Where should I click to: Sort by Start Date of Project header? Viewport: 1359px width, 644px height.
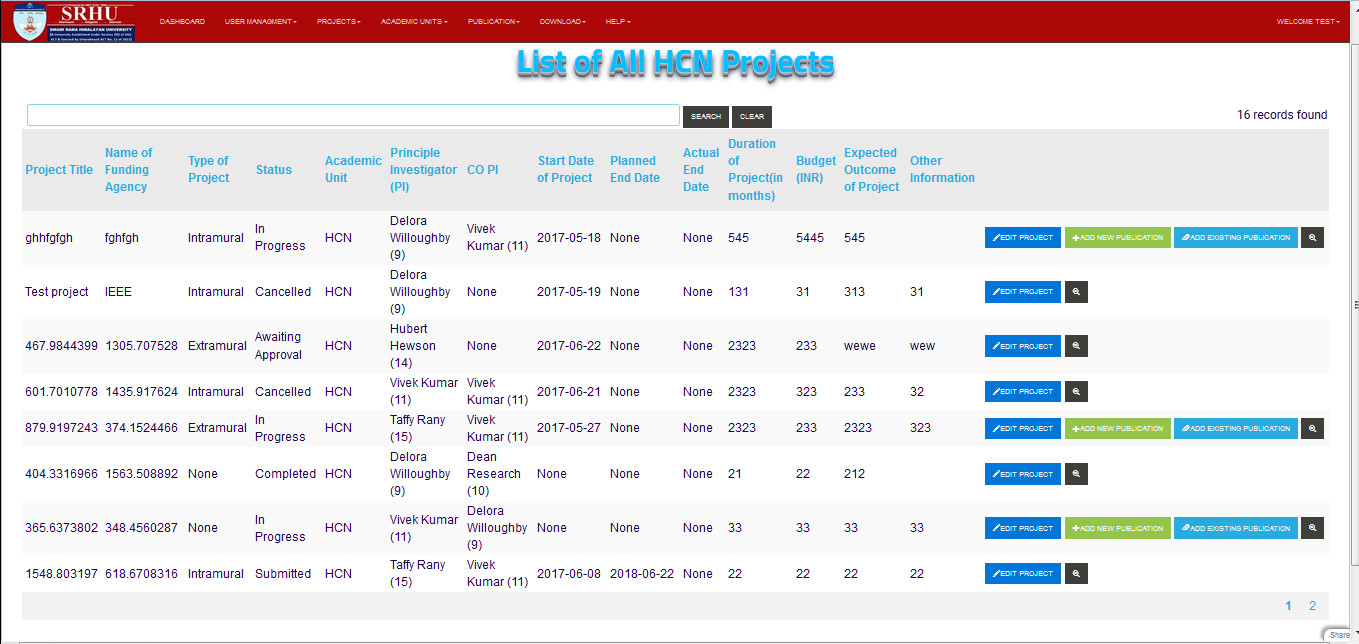(x=565, y=169)
